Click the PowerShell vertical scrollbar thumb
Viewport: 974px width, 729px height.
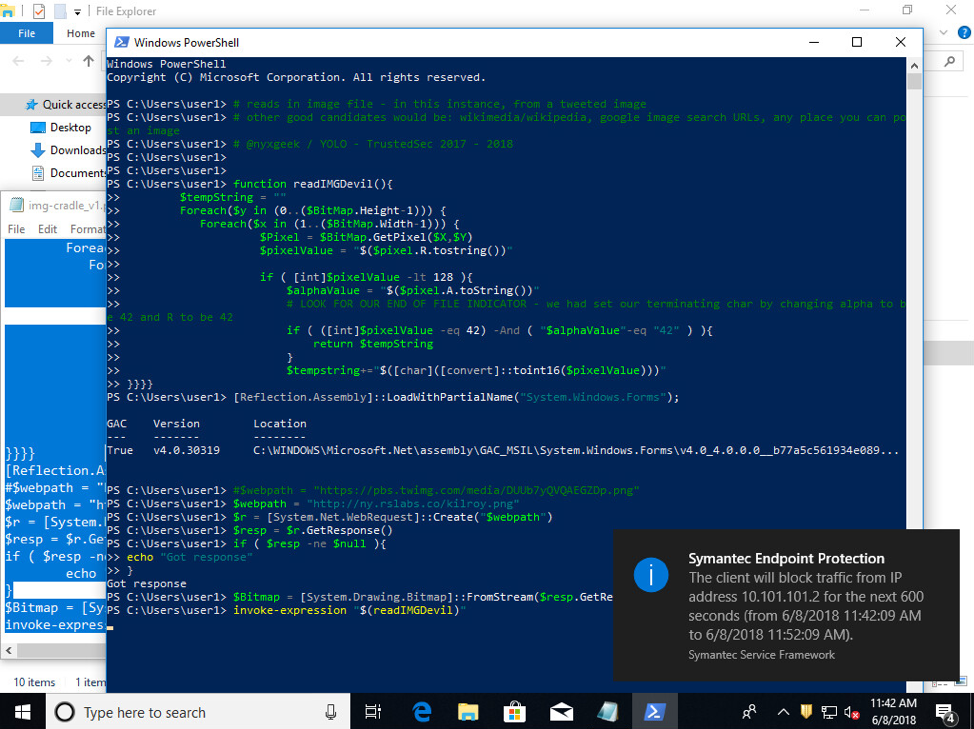914,81
